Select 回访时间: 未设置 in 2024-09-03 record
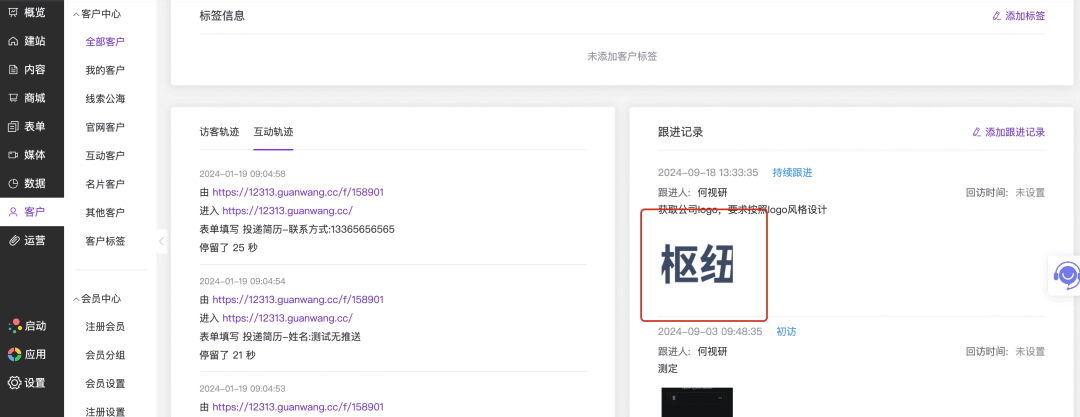 [x=1006, y=352]
